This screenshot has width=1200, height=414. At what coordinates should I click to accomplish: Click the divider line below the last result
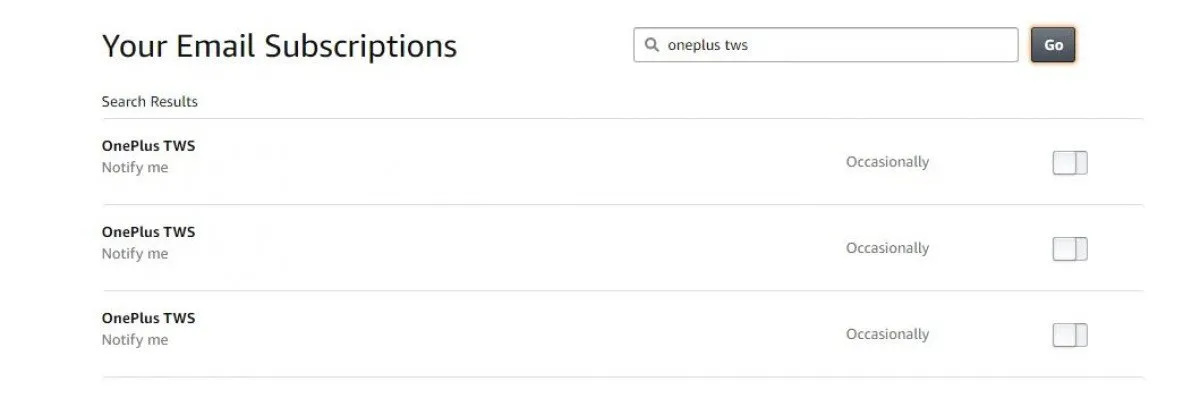[x=620, y=377]
